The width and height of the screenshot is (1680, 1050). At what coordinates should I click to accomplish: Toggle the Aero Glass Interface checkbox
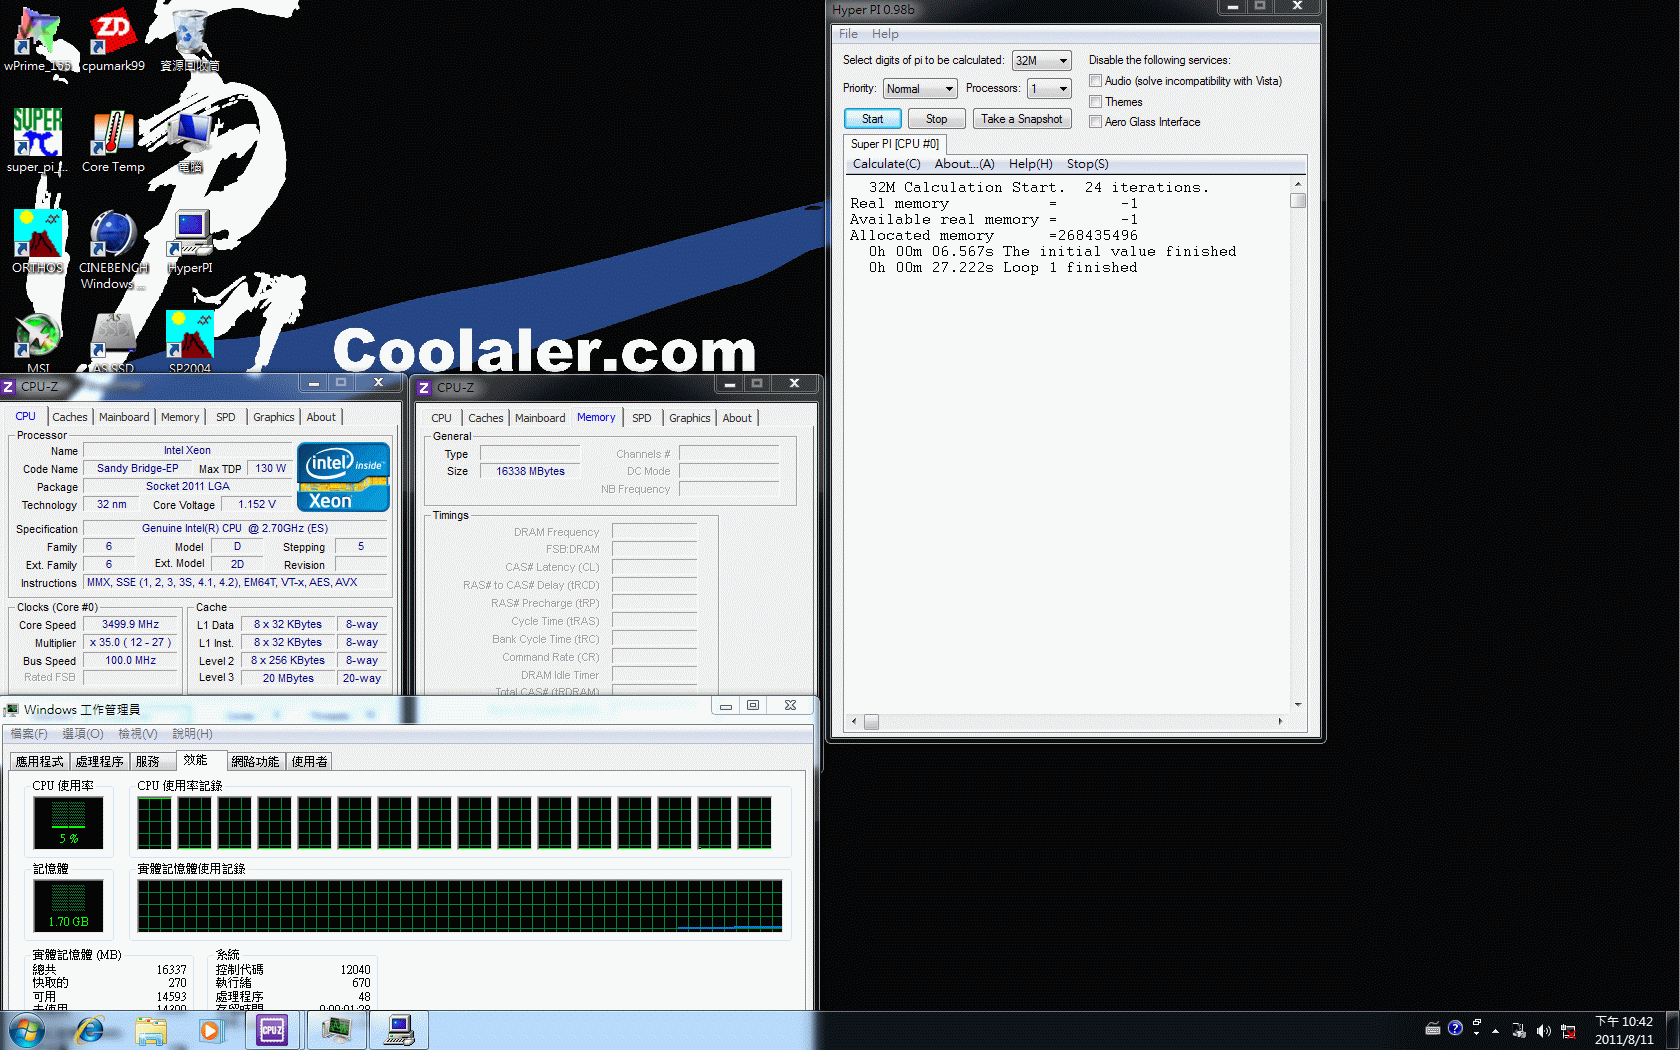(1096, 122)
